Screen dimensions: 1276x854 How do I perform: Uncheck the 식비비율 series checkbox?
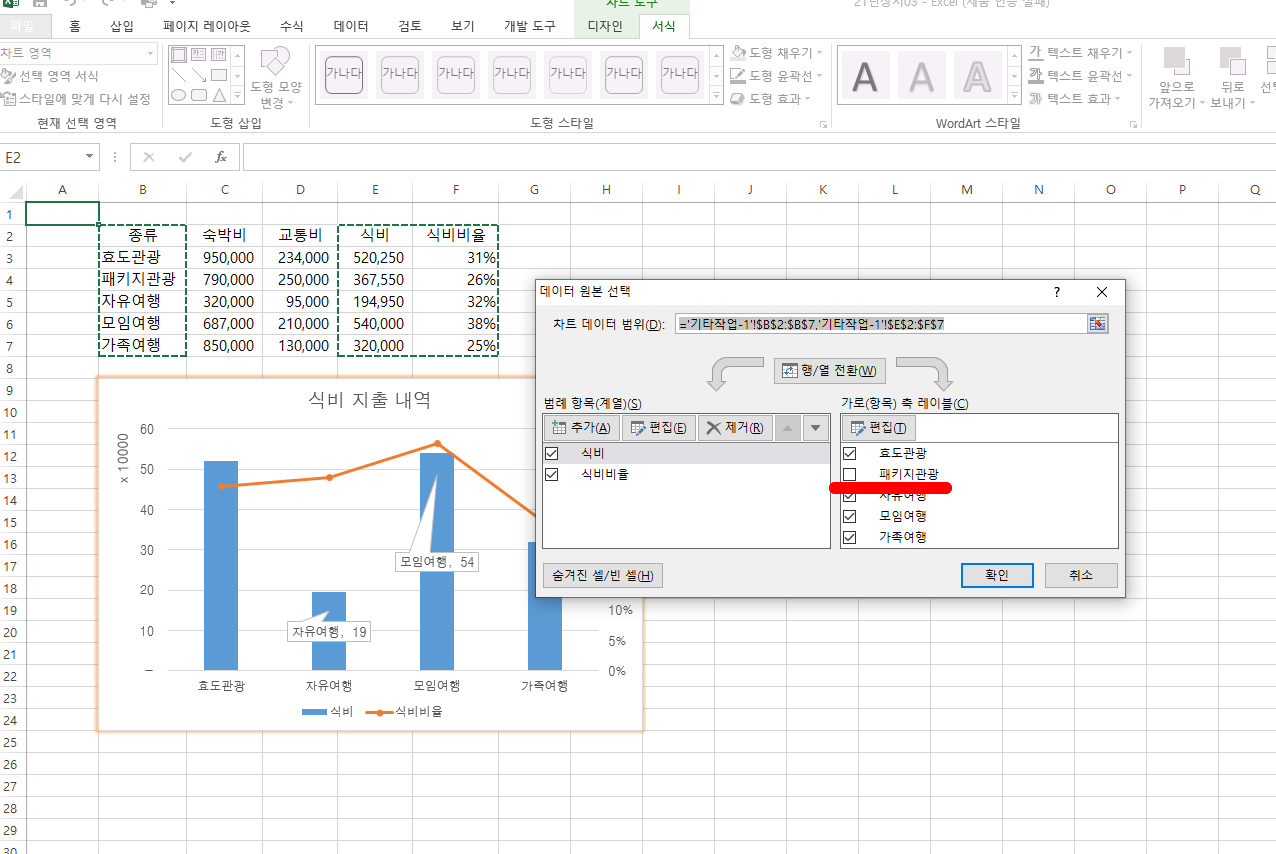coord(552,475)
